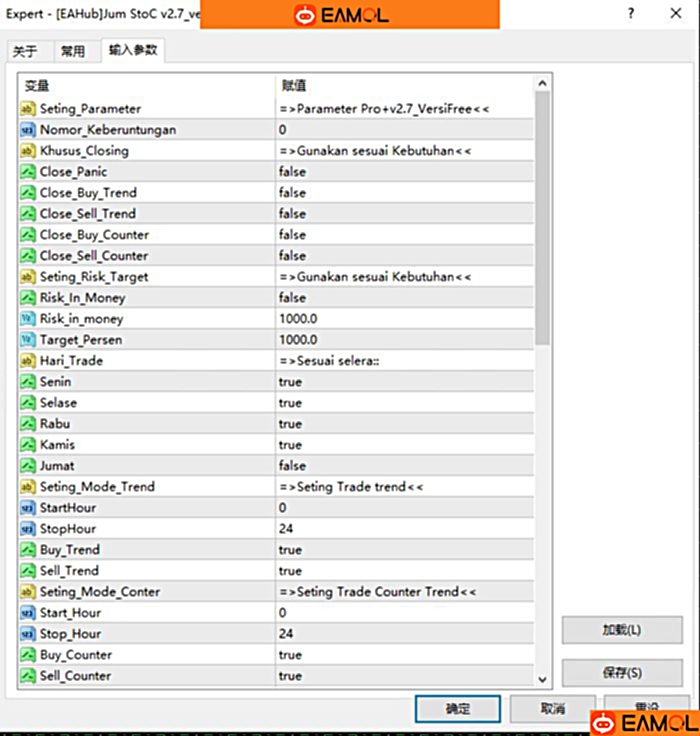The image size is (700, 736).
Task: Confirm with the 确定 button
Action: click(458, 709)
